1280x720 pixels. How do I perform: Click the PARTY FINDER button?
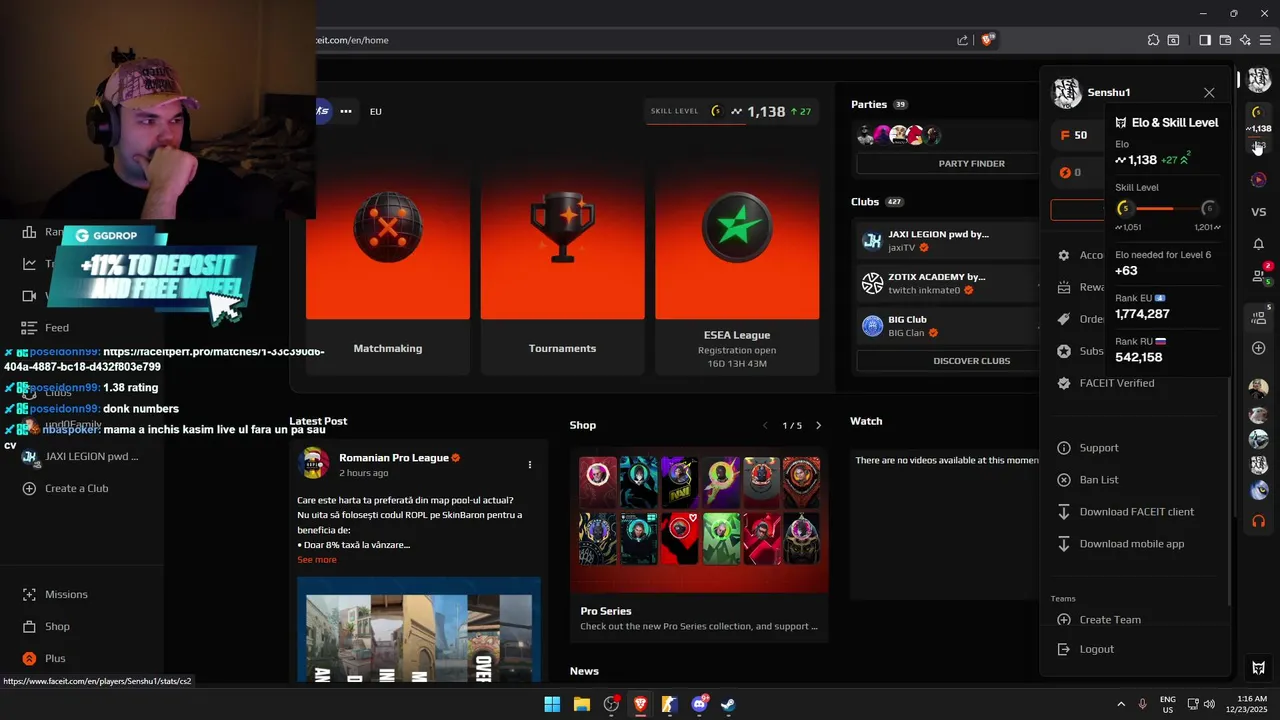(971, 163)
